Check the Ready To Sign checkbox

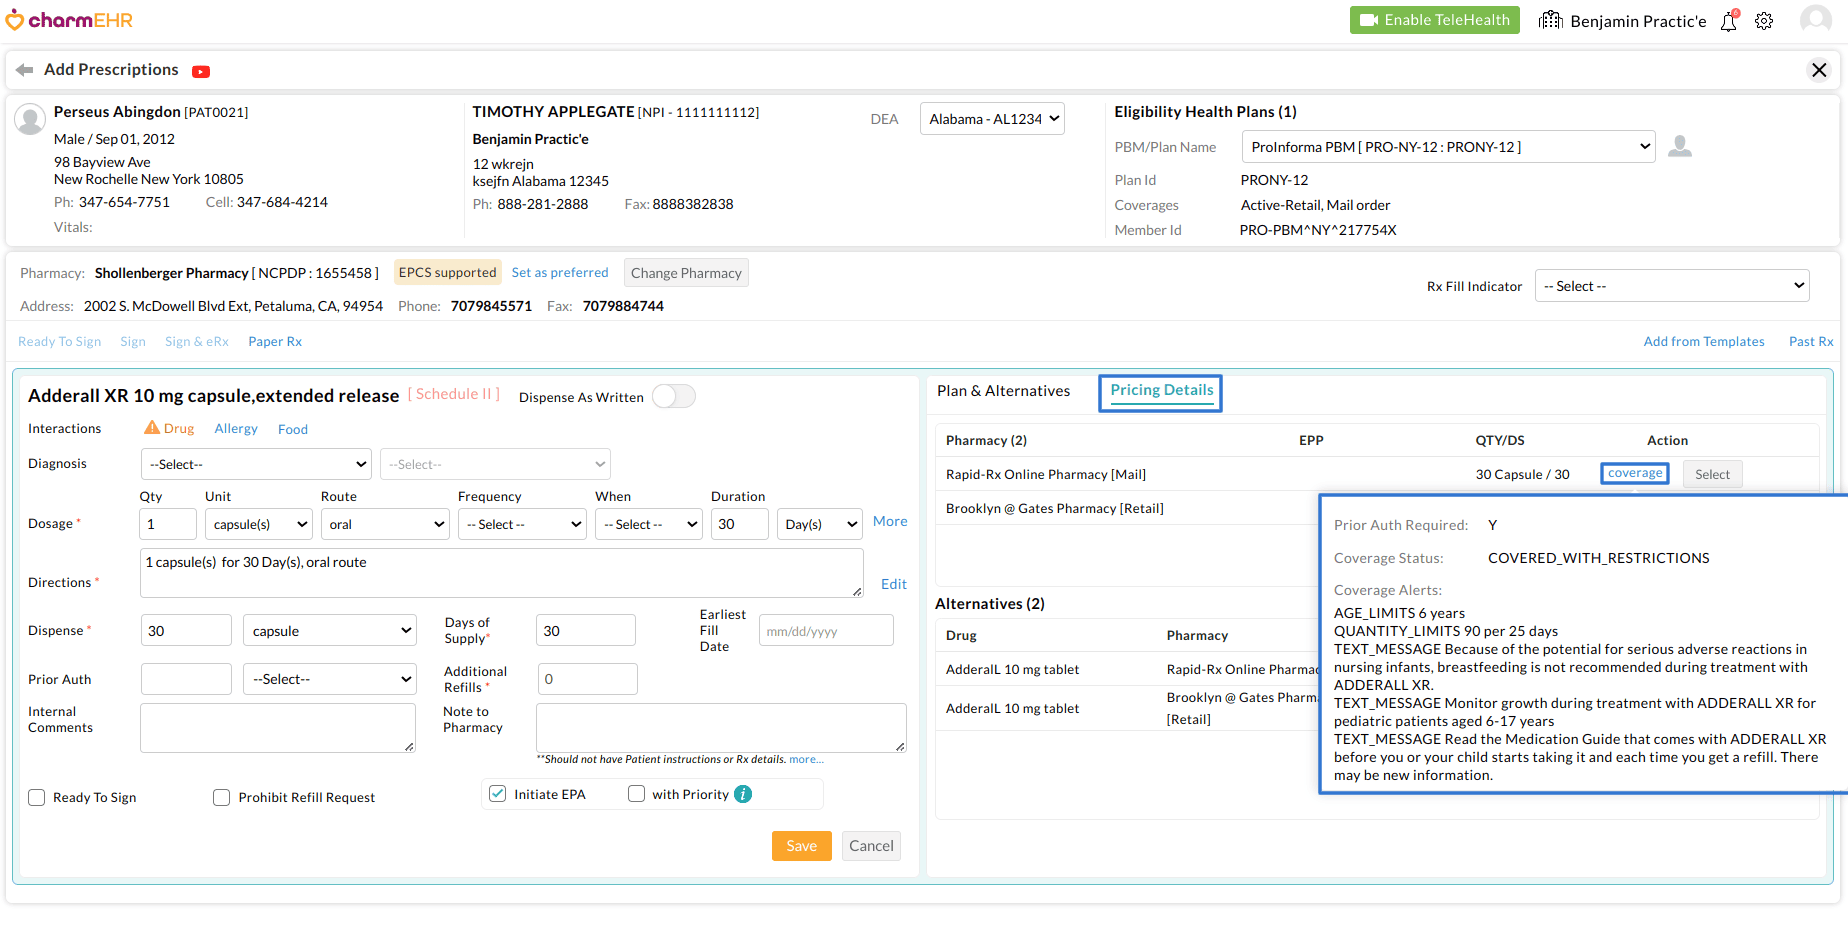tap(37, 798)
